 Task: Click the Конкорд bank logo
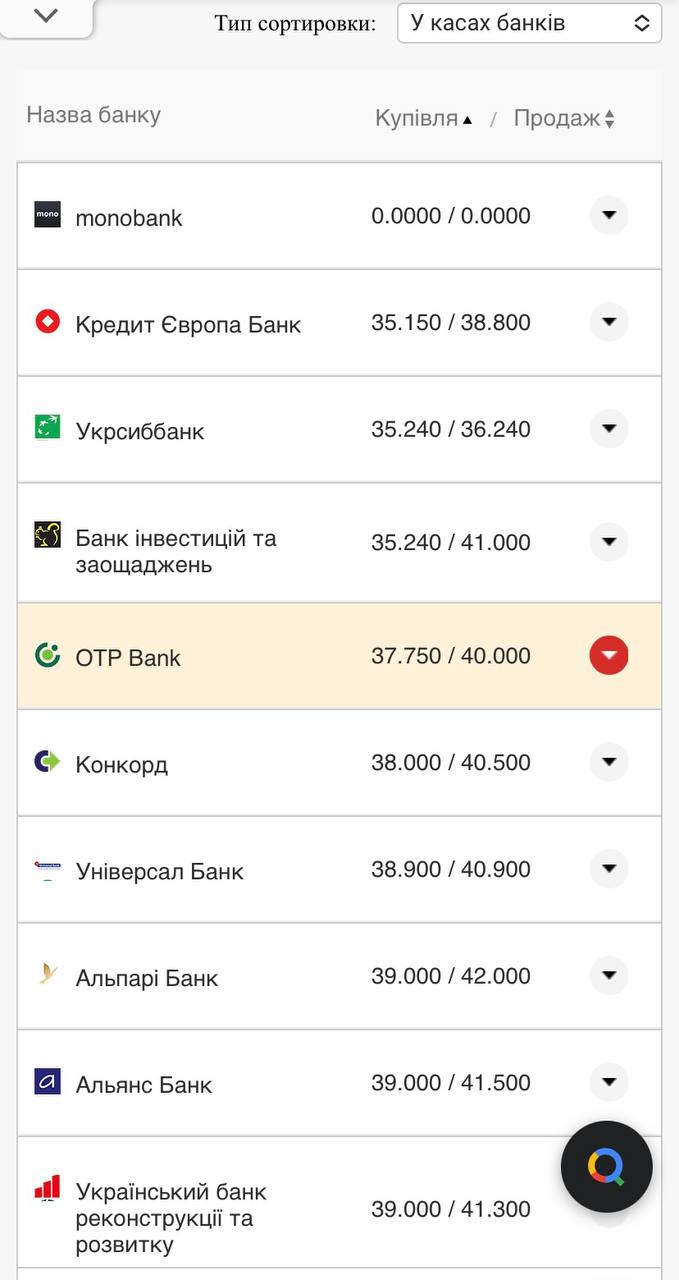[47, 762]
